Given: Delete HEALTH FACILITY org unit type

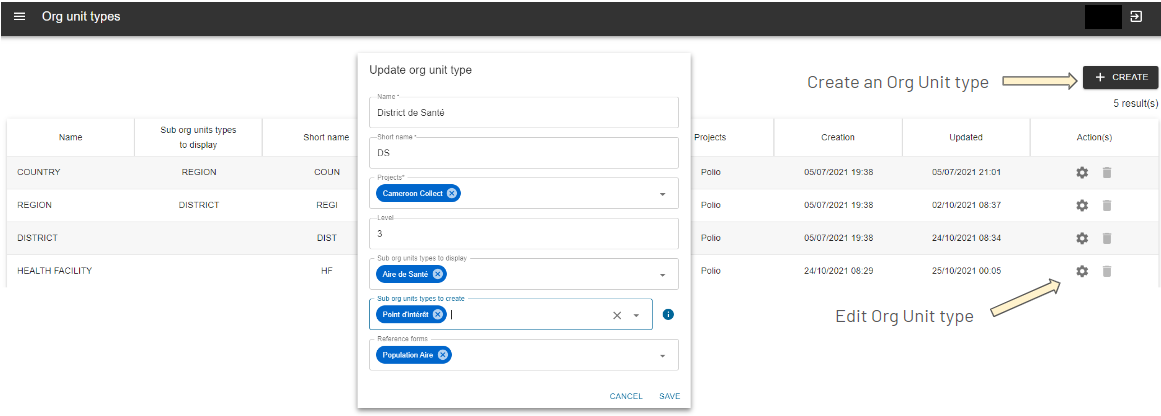Looking at the screenshot, I should pos(1107,271).
